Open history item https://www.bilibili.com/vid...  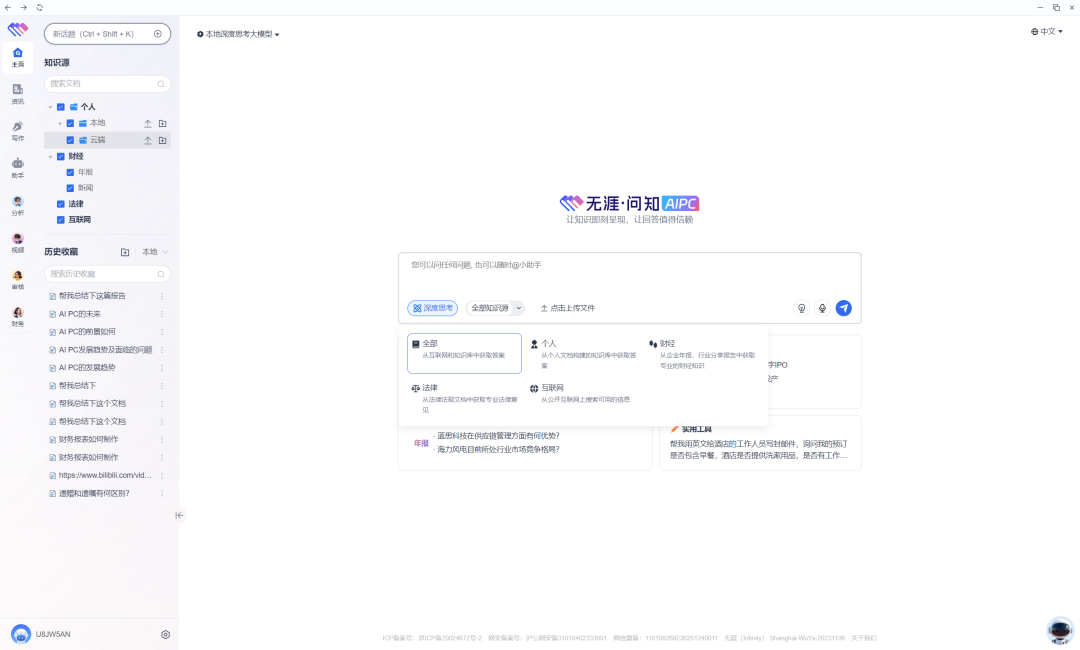pos(105,475)
